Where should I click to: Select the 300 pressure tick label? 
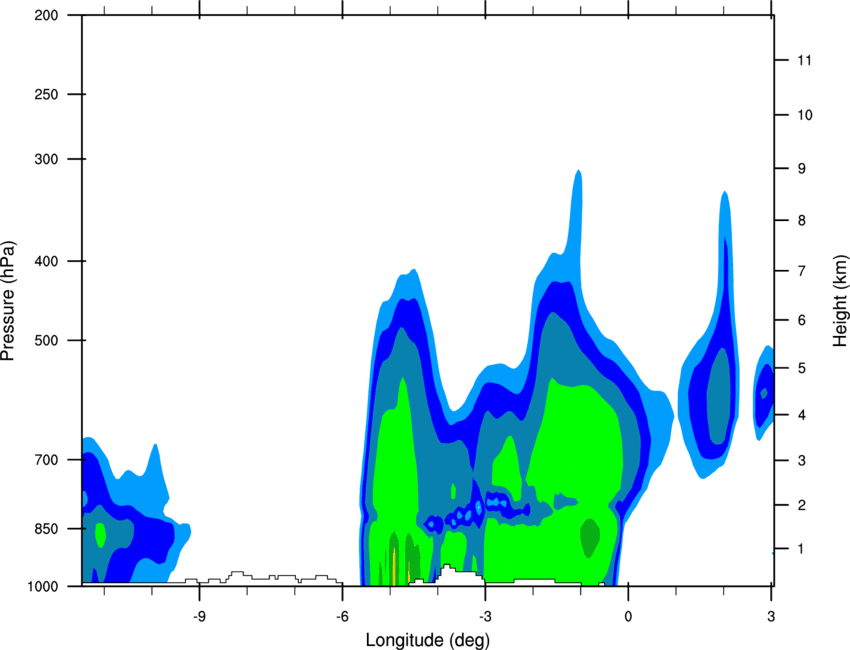(46, 159)
